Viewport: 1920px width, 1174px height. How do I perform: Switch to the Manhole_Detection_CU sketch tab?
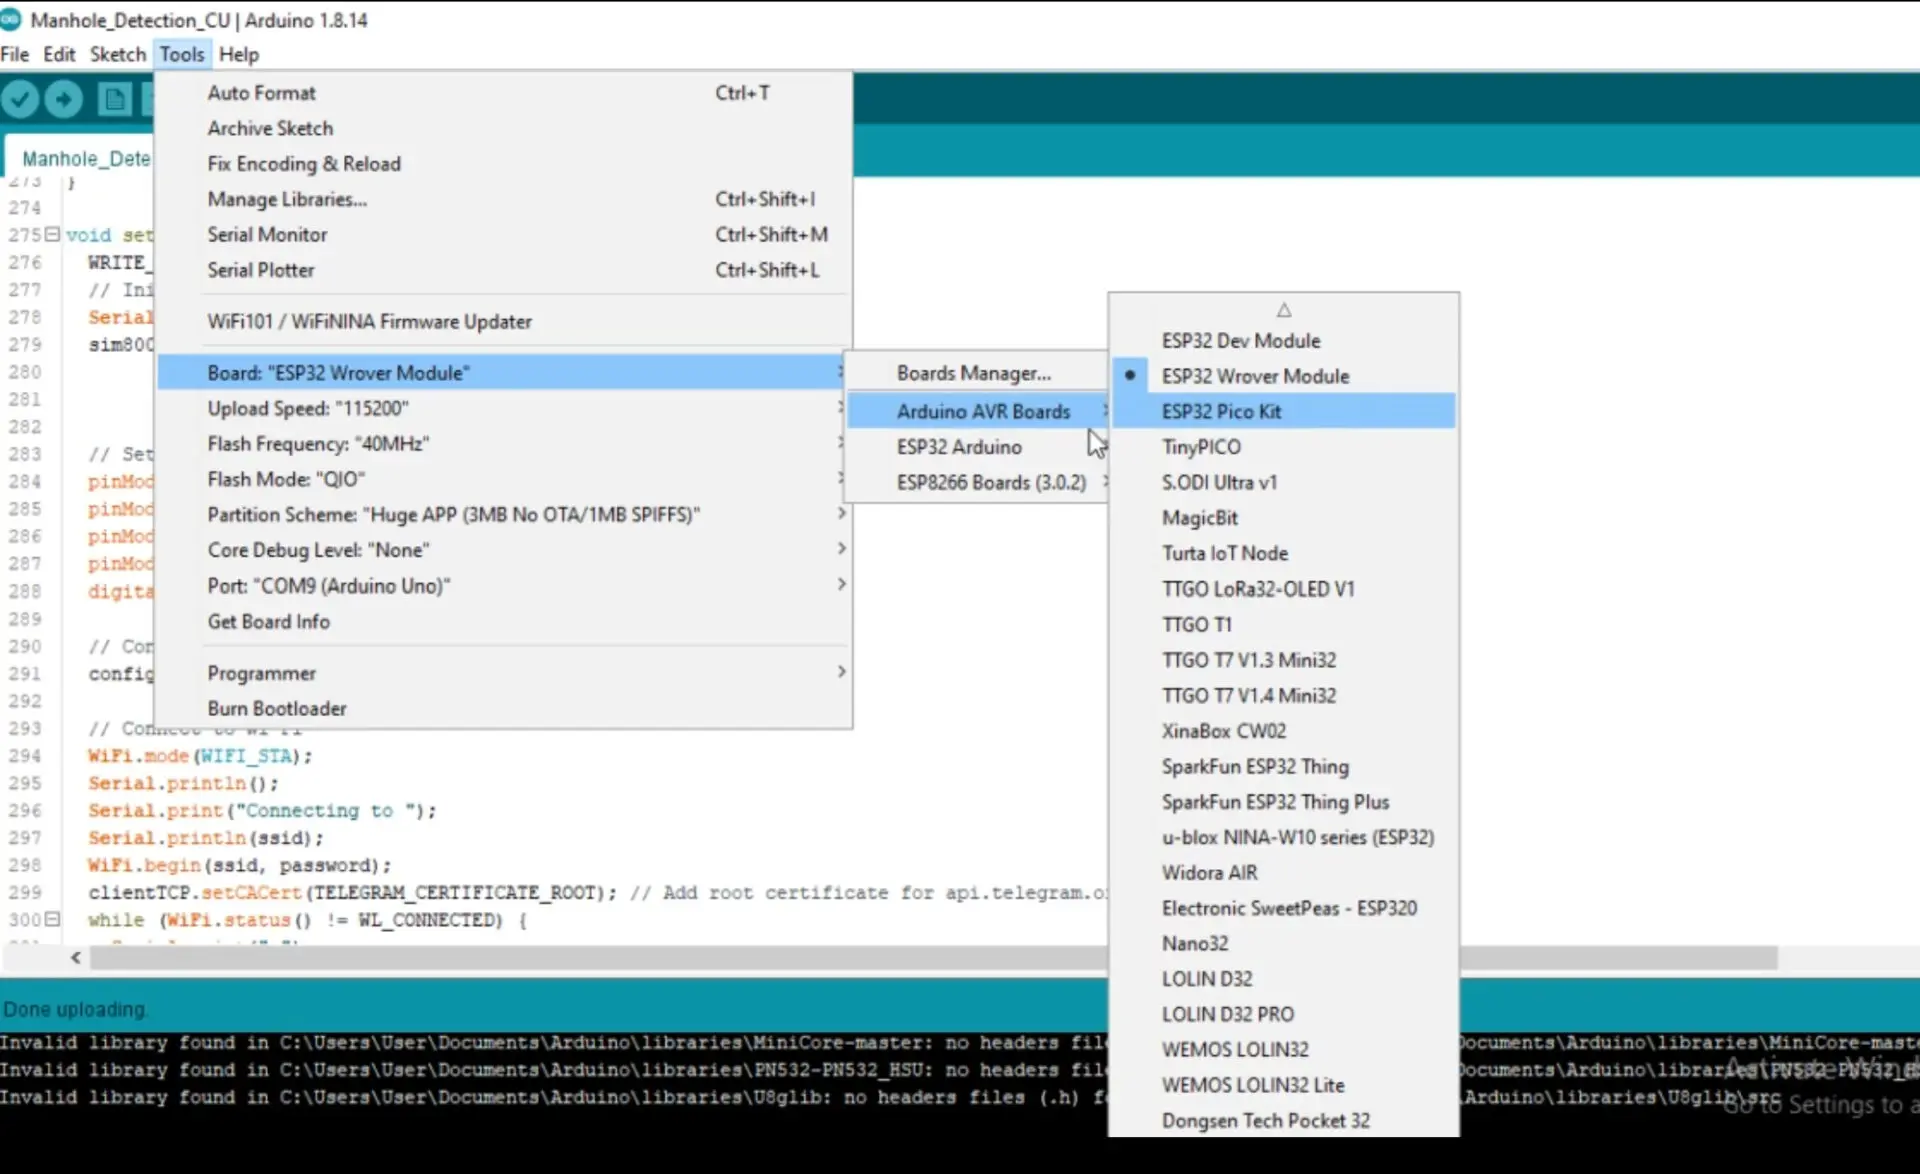80,158
